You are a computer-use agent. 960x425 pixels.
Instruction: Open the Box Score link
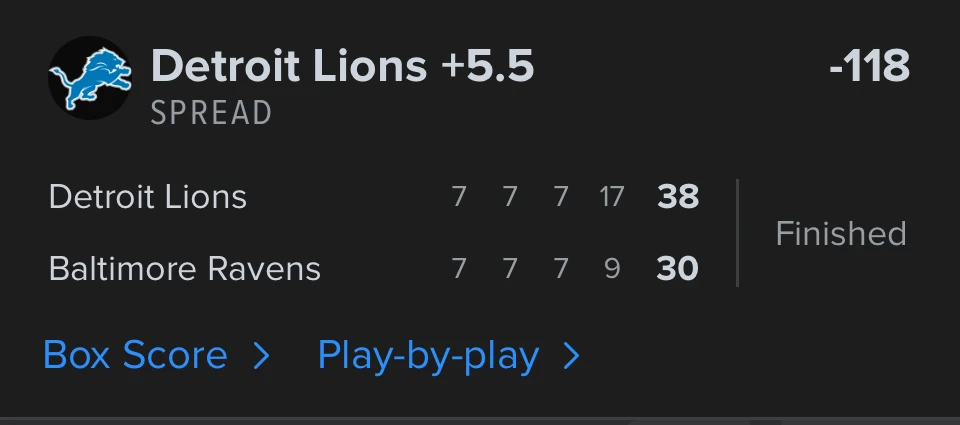[135, 355]
